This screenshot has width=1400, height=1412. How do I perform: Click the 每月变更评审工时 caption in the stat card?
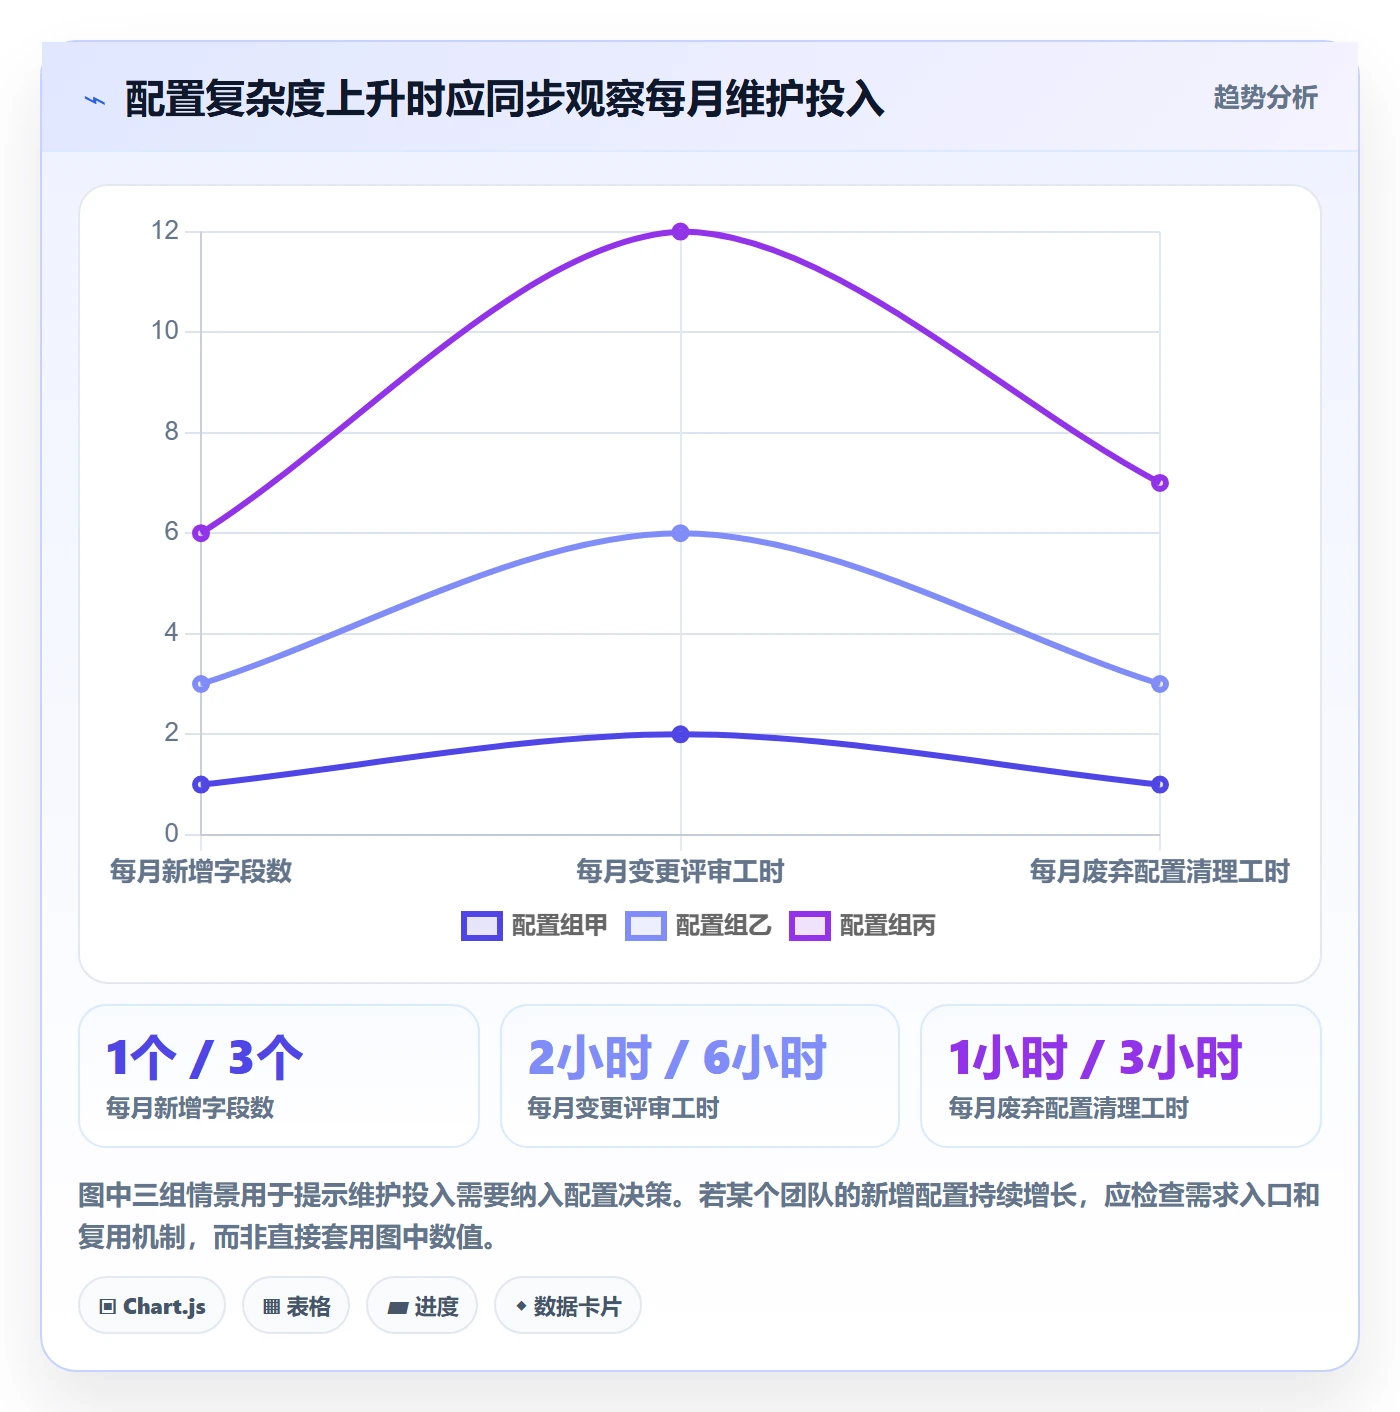(623, 1108)
